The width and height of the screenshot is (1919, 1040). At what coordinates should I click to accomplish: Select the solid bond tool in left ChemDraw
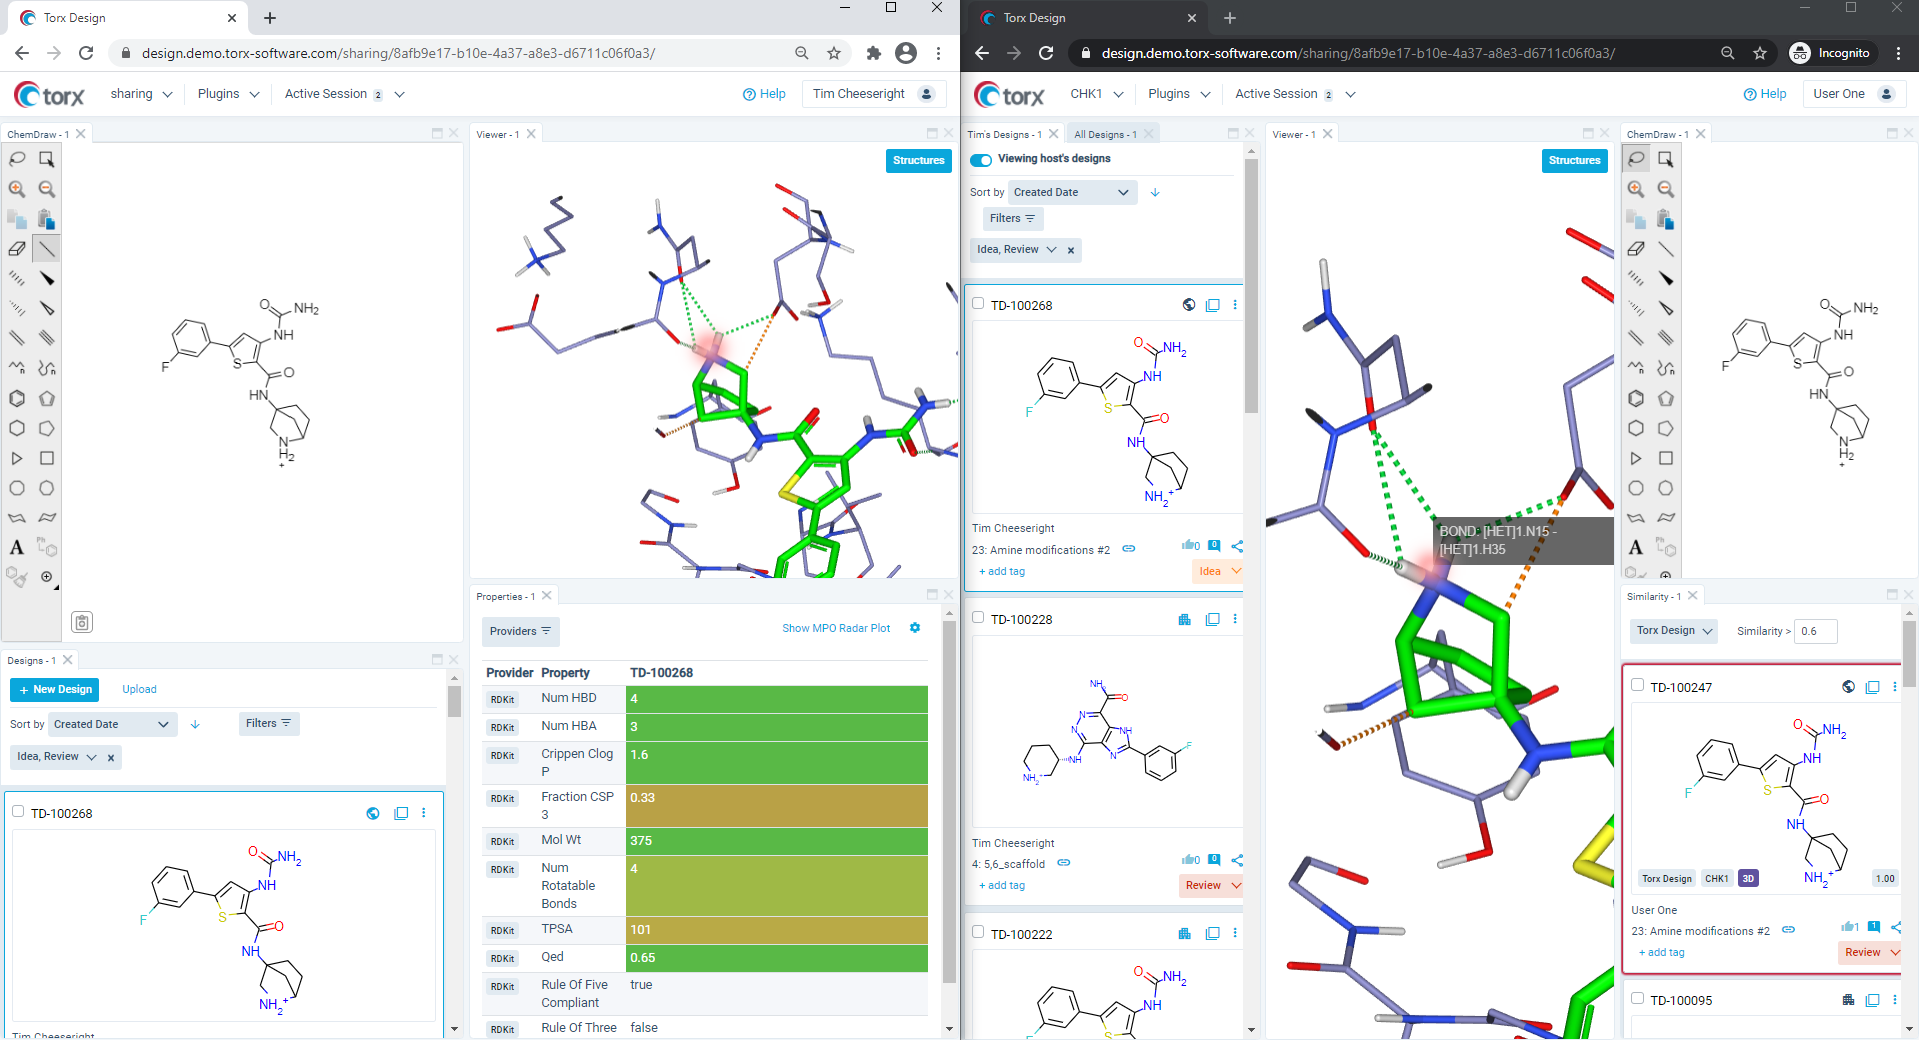point(46,249)
